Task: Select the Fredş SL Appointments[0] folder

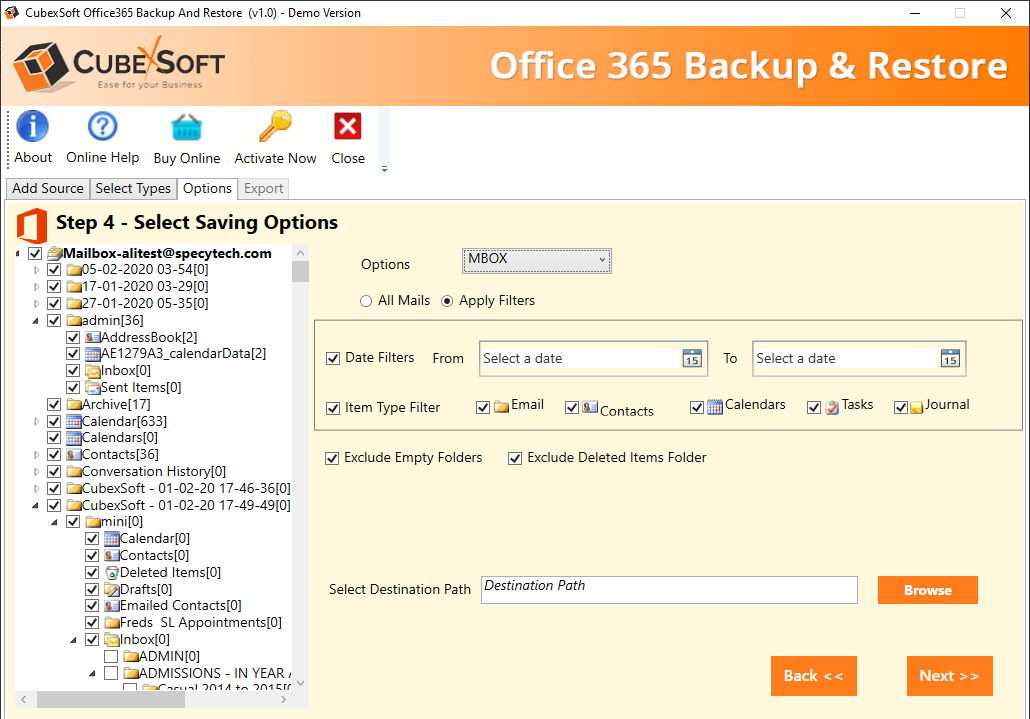Action: tap(201, 622)
